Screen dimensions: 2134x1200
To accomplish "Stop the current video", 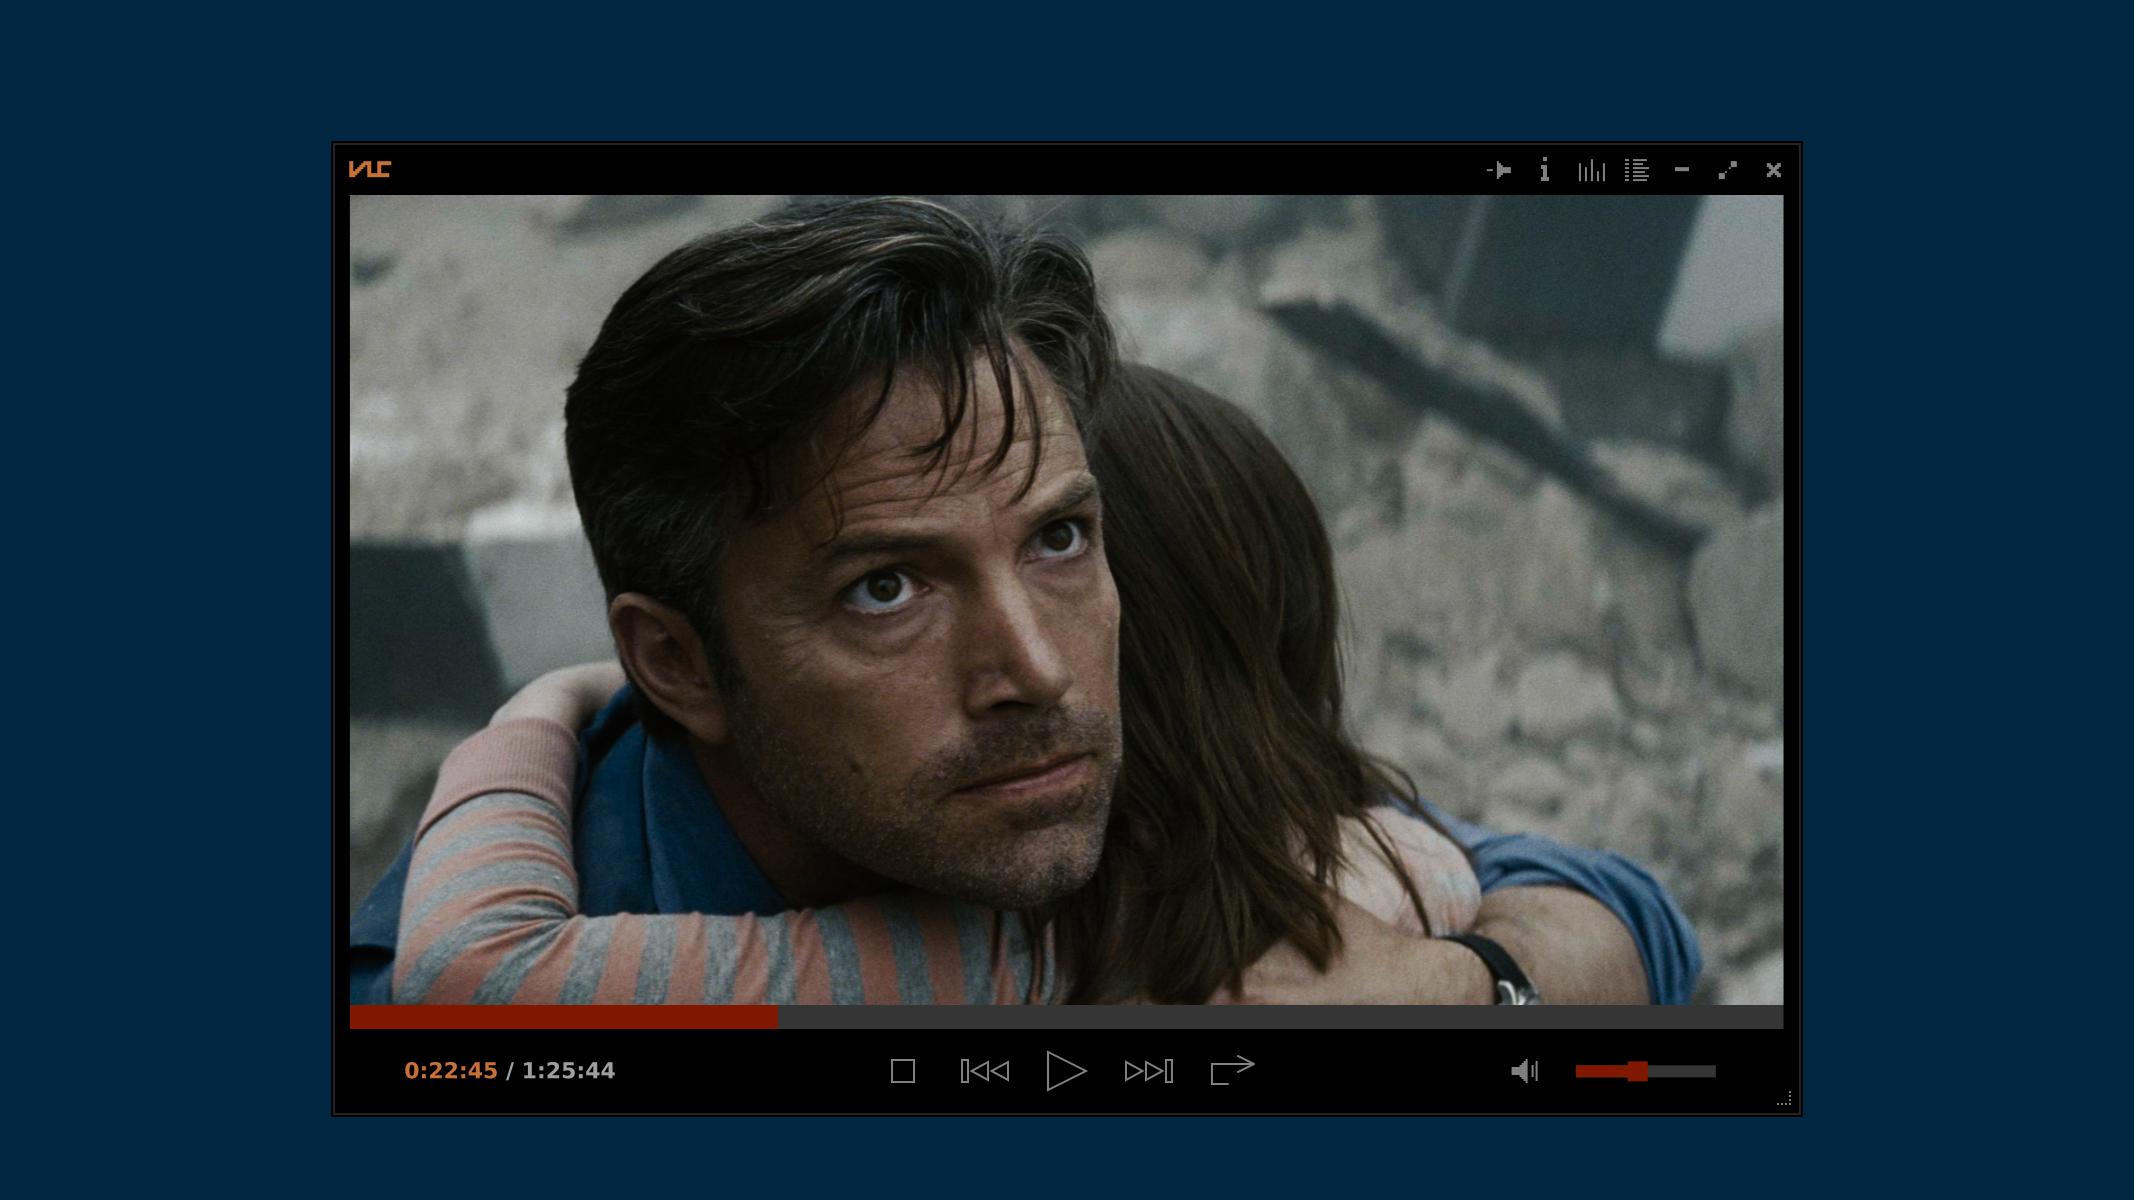I will click(903, 1070).
